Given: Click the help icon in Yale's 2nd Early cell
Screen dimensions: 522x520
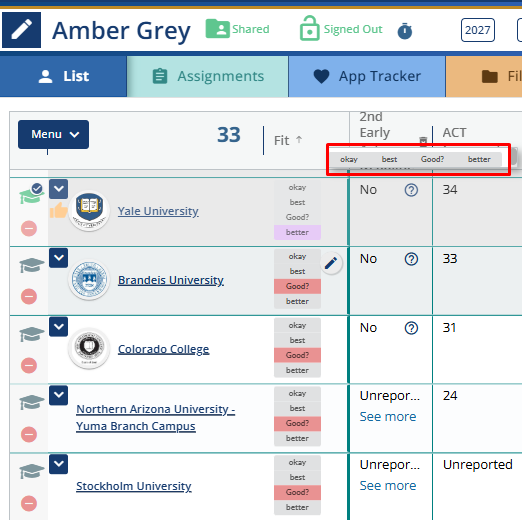Looking at the screenshot, I should [x=411, y=190].
